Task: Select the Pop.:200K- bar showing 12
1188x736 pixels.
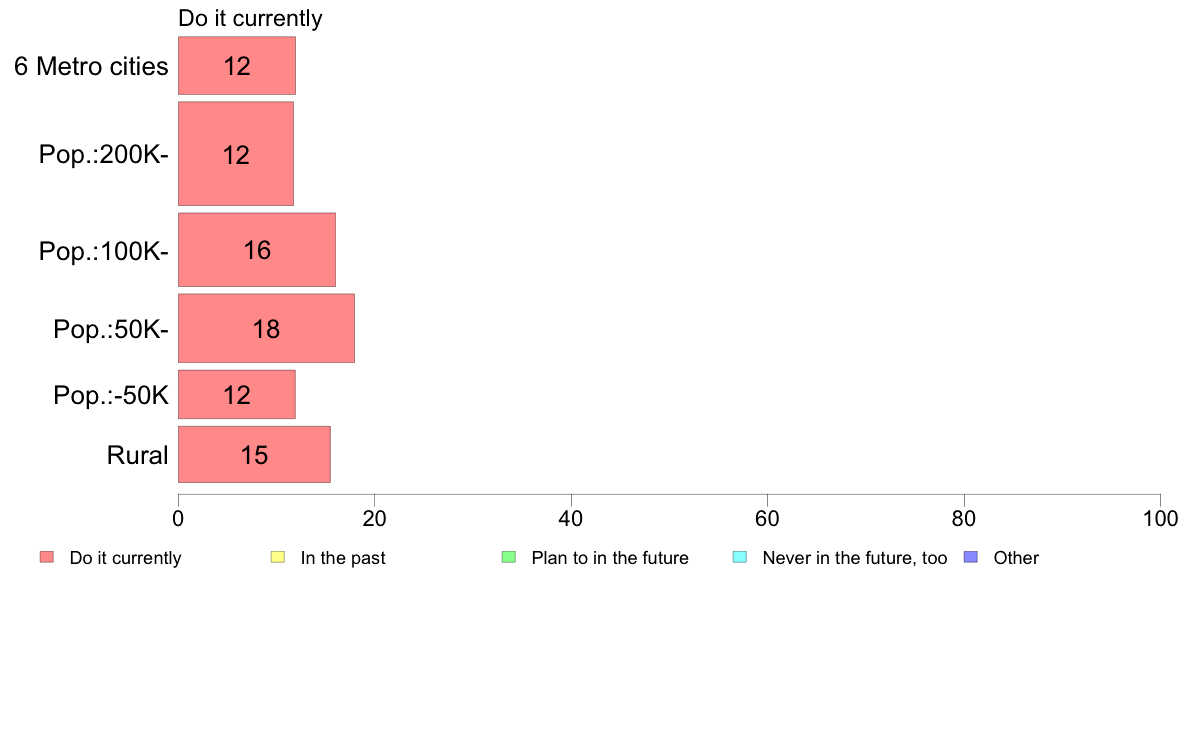Action: 236,154
